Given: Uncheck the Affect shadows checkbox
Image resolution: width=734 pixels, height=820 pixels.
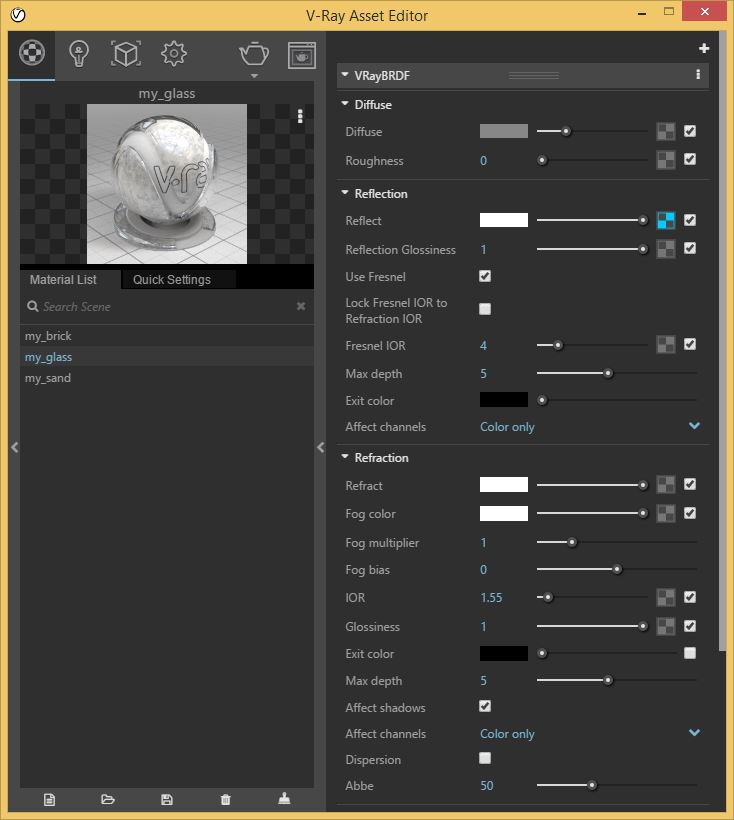Looking at the screenshot, I should point(485,707).
